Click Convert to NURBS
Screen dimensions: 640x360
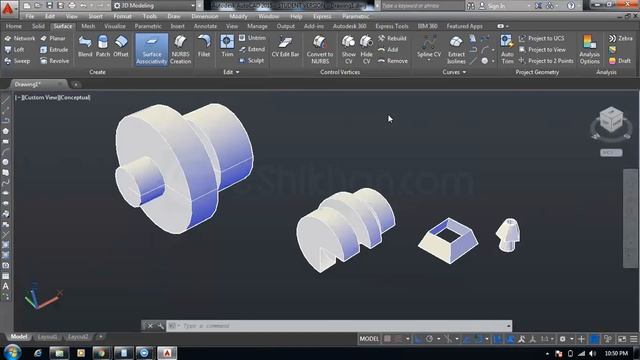(320, 49)
